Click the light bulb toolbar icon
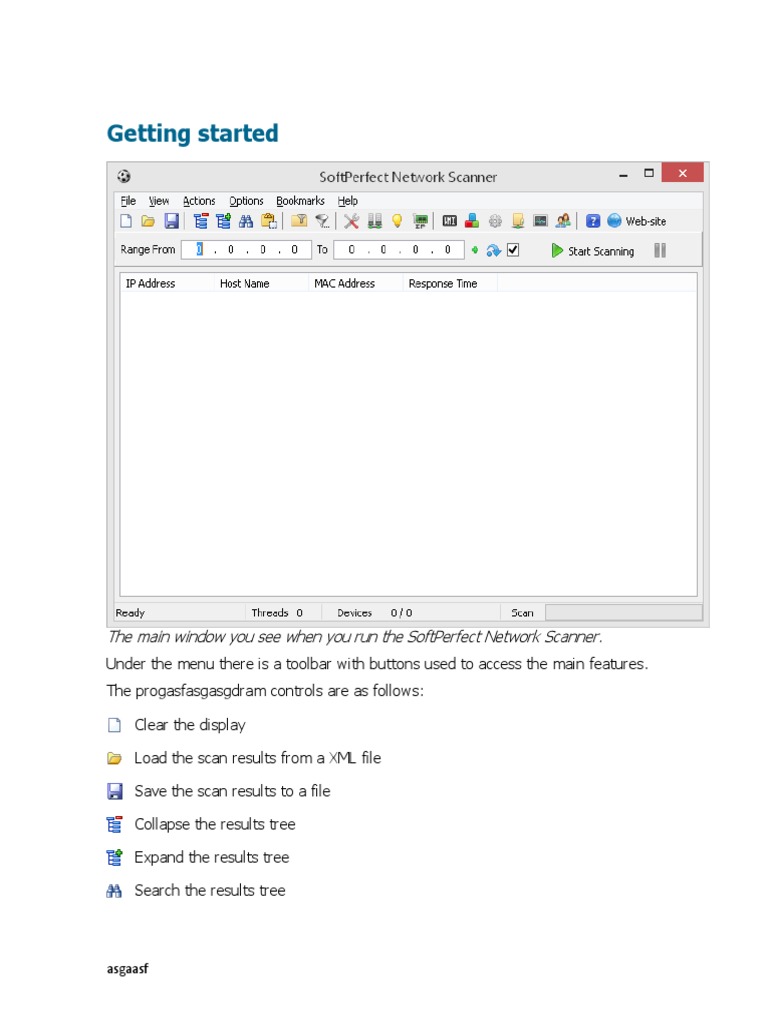Image resolution: width=768 pixels, height=1024 pixels. pos(396,221)
